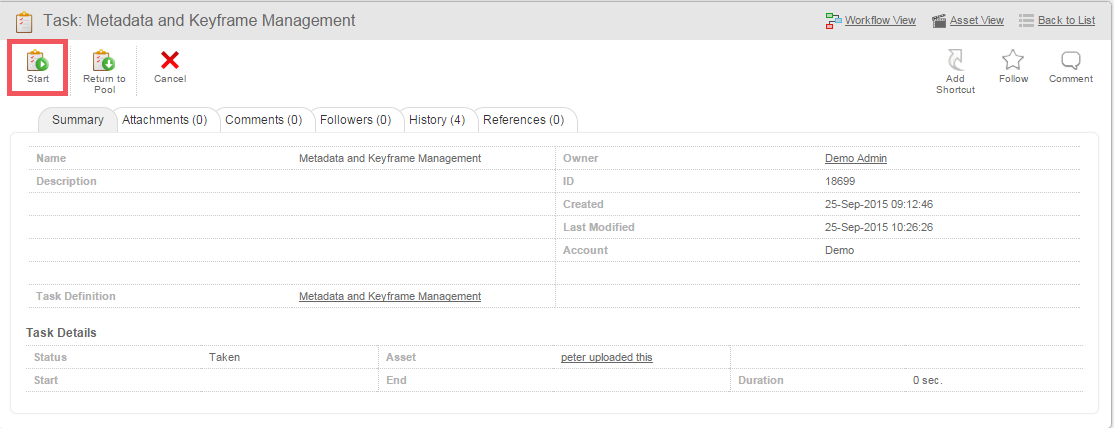Open the asset 'peter uploaded this'
Image resolution: width=1114 pixels, height=428 pixels.
tap(606, 357)
